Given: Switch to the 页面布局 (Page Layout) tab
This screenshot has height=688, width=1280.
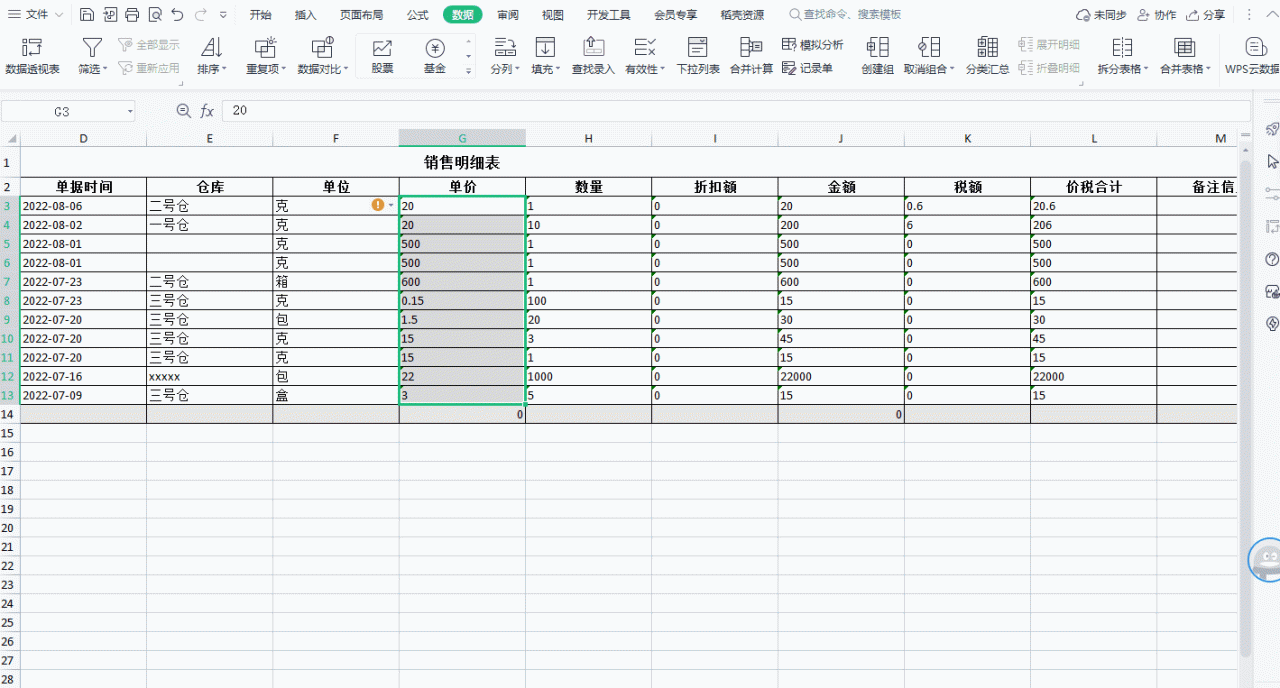Looking at the screenshot, I should tap(361, 15).
